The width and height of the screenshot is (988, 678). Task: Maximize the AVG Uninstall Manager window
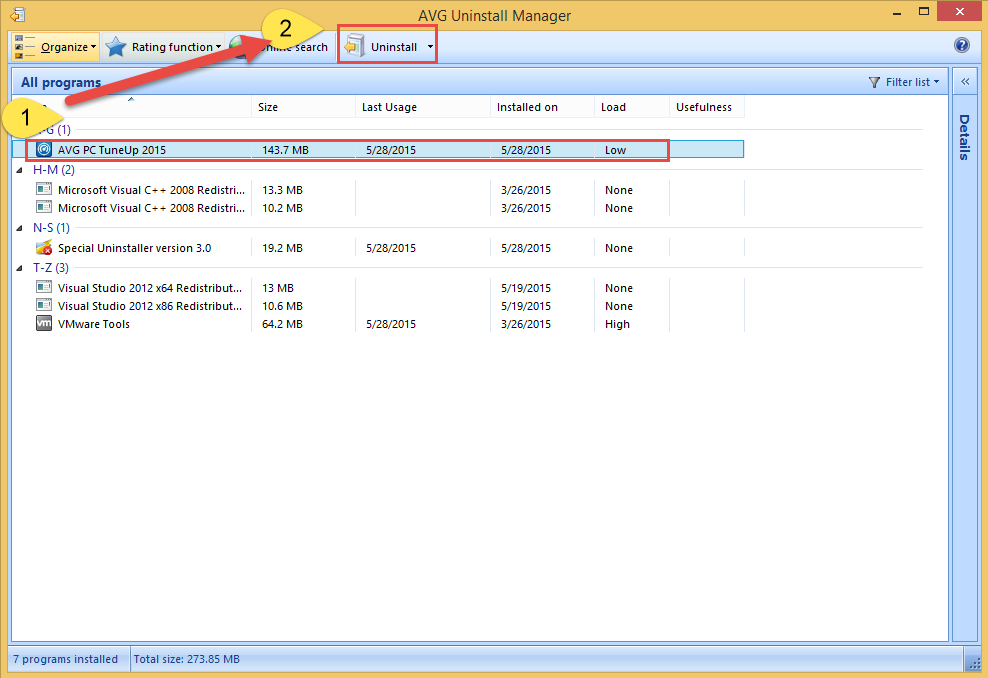[924, 11]
